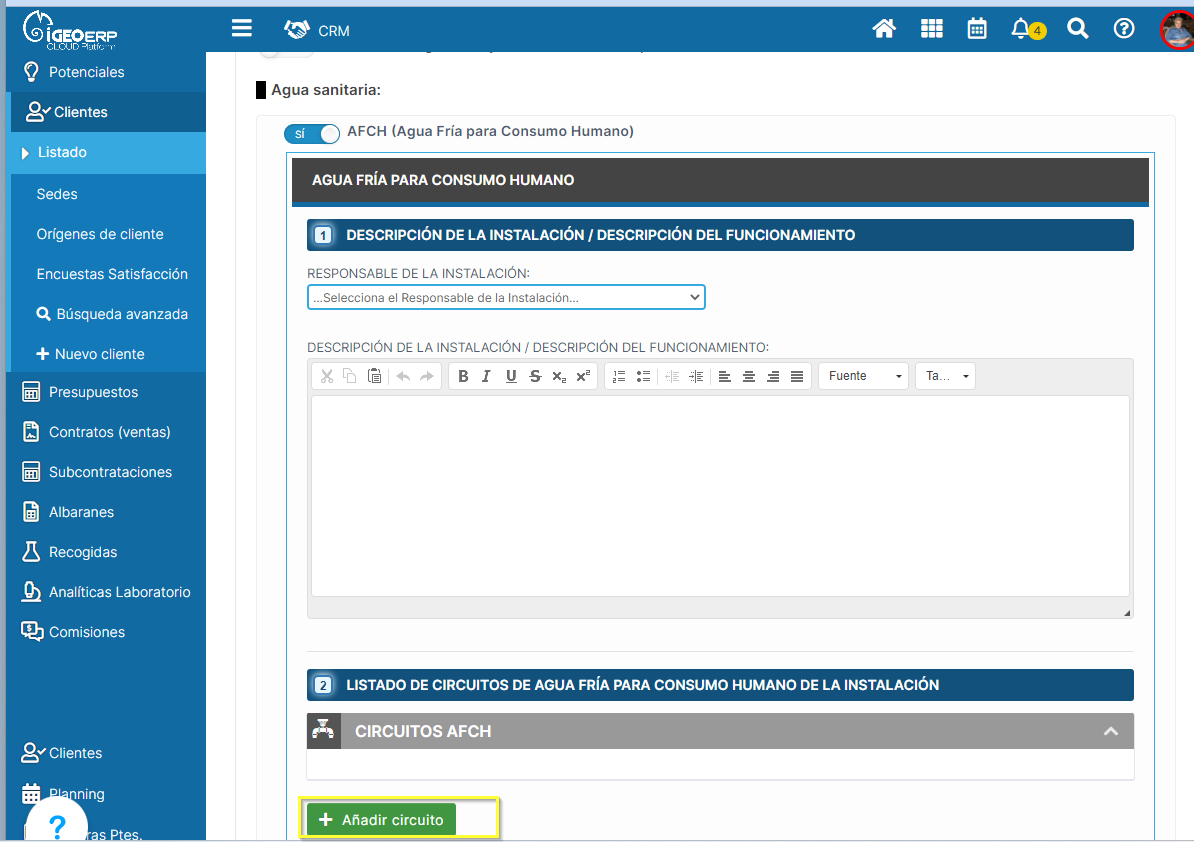The width and height of the screenshot is (1194, 842).
Task: Open the notifications bell
Action: (x=1022, y=29)
